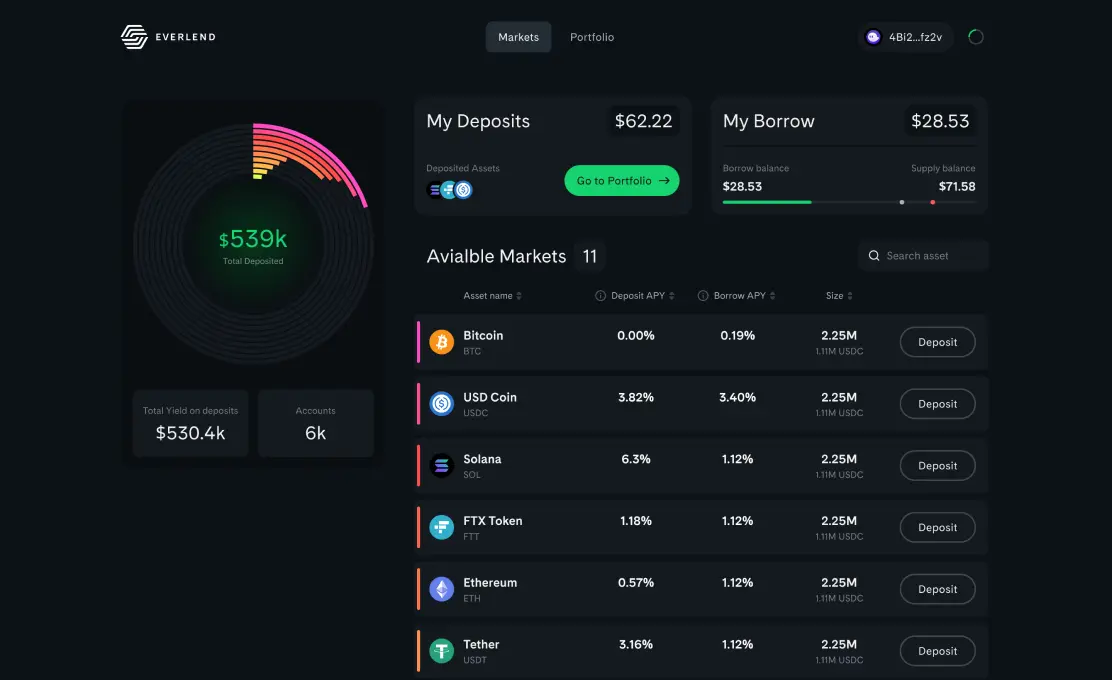Deposit into the Ethereum market
The width and height of the screenshot is (1112, 680).
pos(938,589)
